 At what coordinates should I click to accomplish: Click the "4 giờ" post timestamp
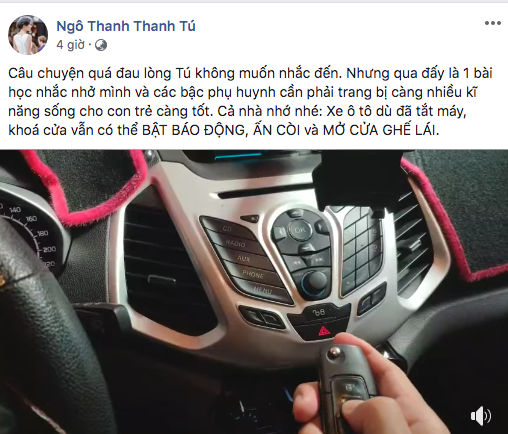(x=70, y=45)
